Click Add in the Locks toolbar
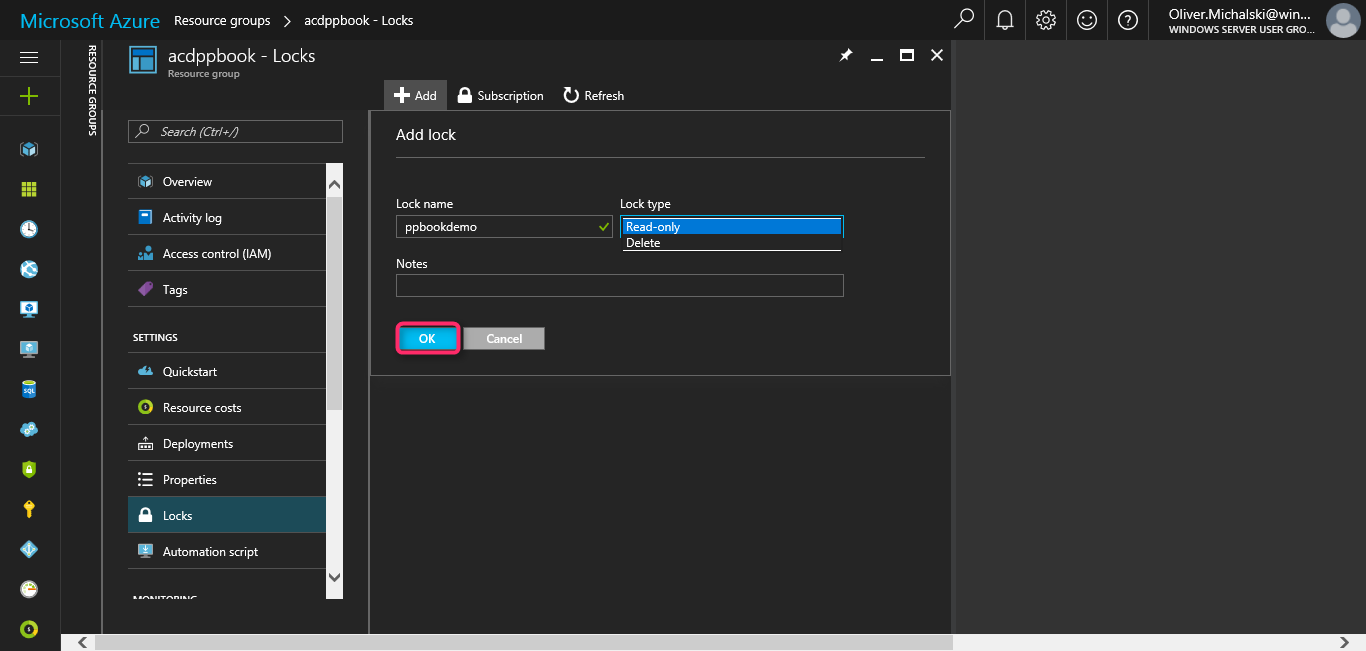The image size is (1366, 651). (x=415, y=96)
